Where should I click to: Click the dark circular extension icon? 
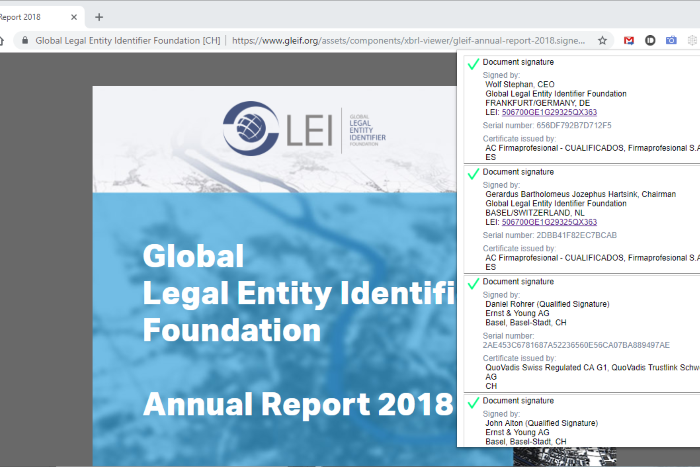tap(650, 41)
